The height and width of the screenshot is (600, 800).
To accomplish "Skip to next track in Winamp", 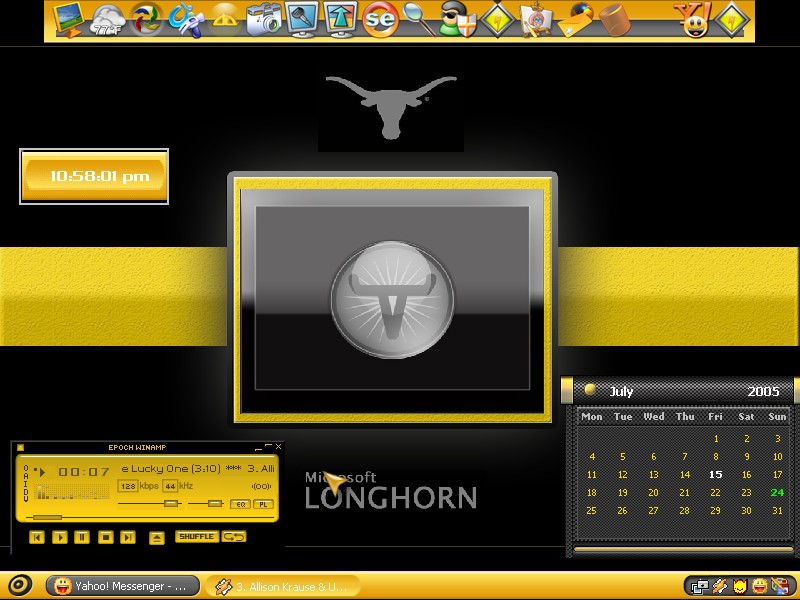I will click(128, 537).
